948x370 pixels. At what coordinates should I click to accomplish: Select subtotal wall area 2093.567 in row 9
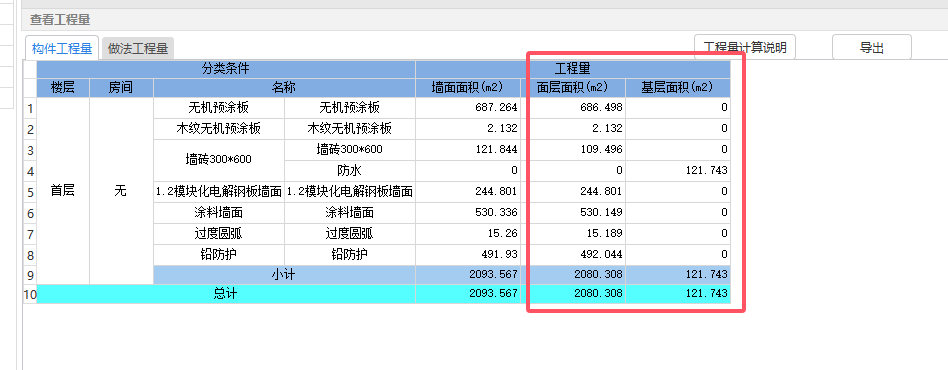(467, 274)
